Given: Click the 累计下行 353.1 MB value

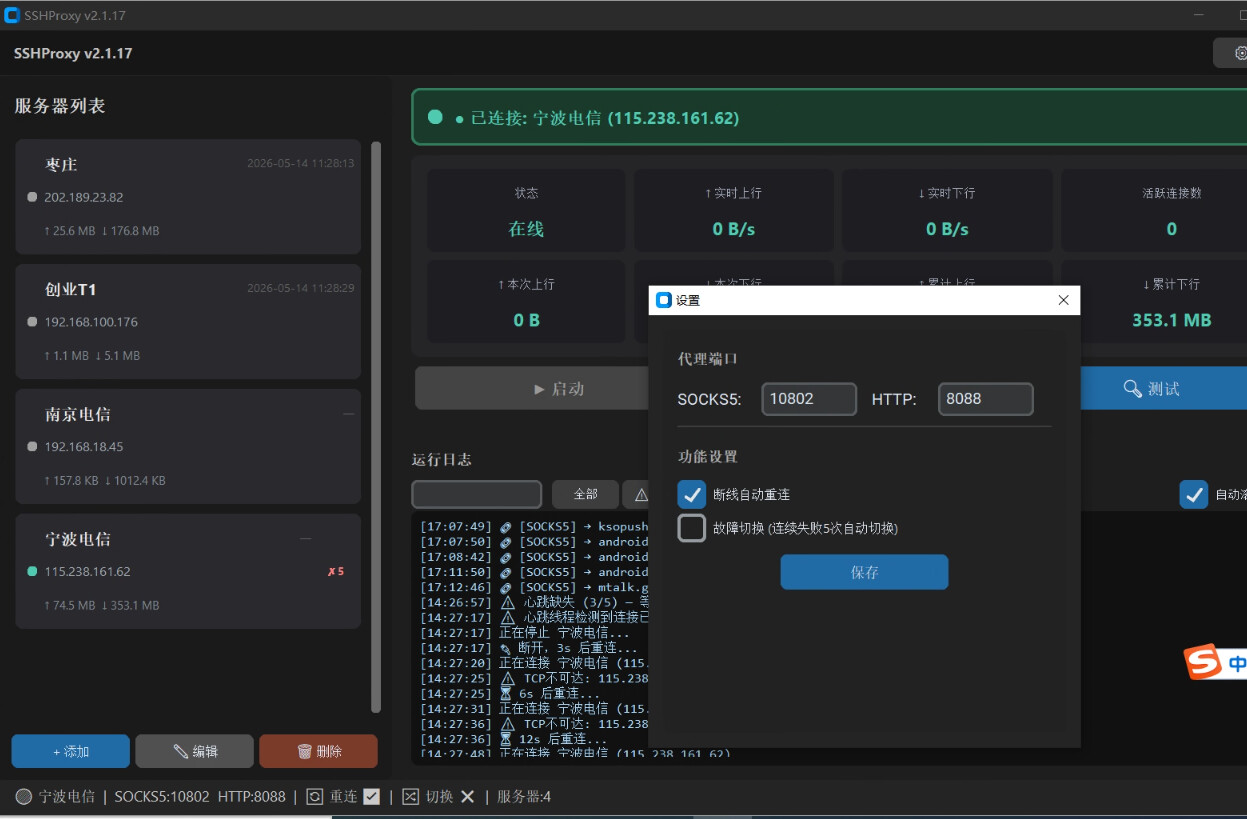Looking at the screenshot, I should coord(1171,320).
